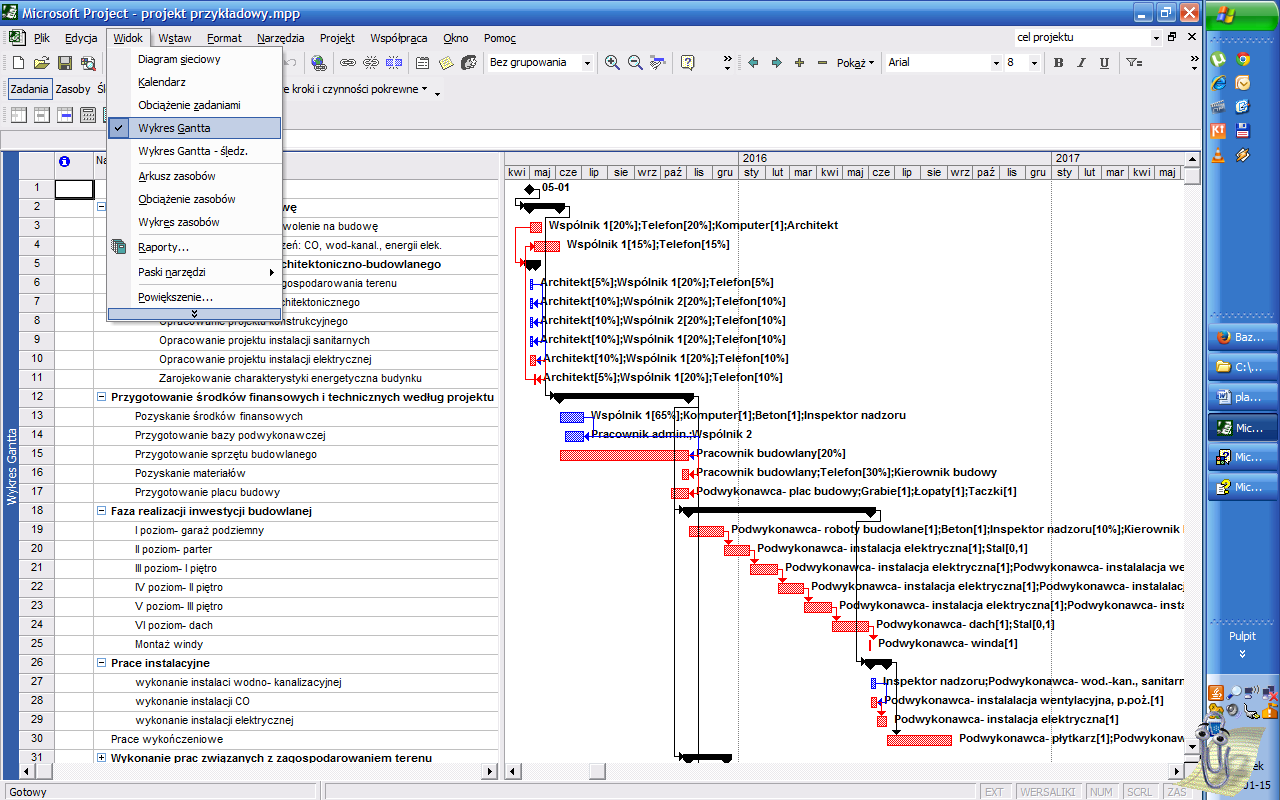Expand Wykonanie prac związanych z zagospodarowaniem terenu

[x=101, y=758]
